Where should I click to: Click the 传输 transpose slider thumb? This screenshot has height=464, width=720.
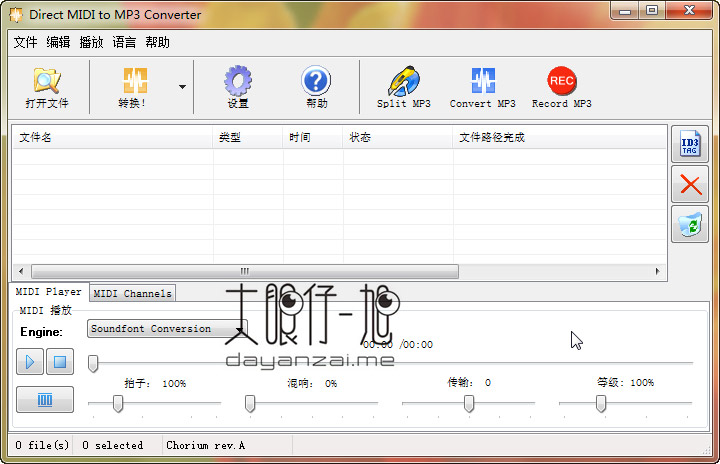point(469,403)
